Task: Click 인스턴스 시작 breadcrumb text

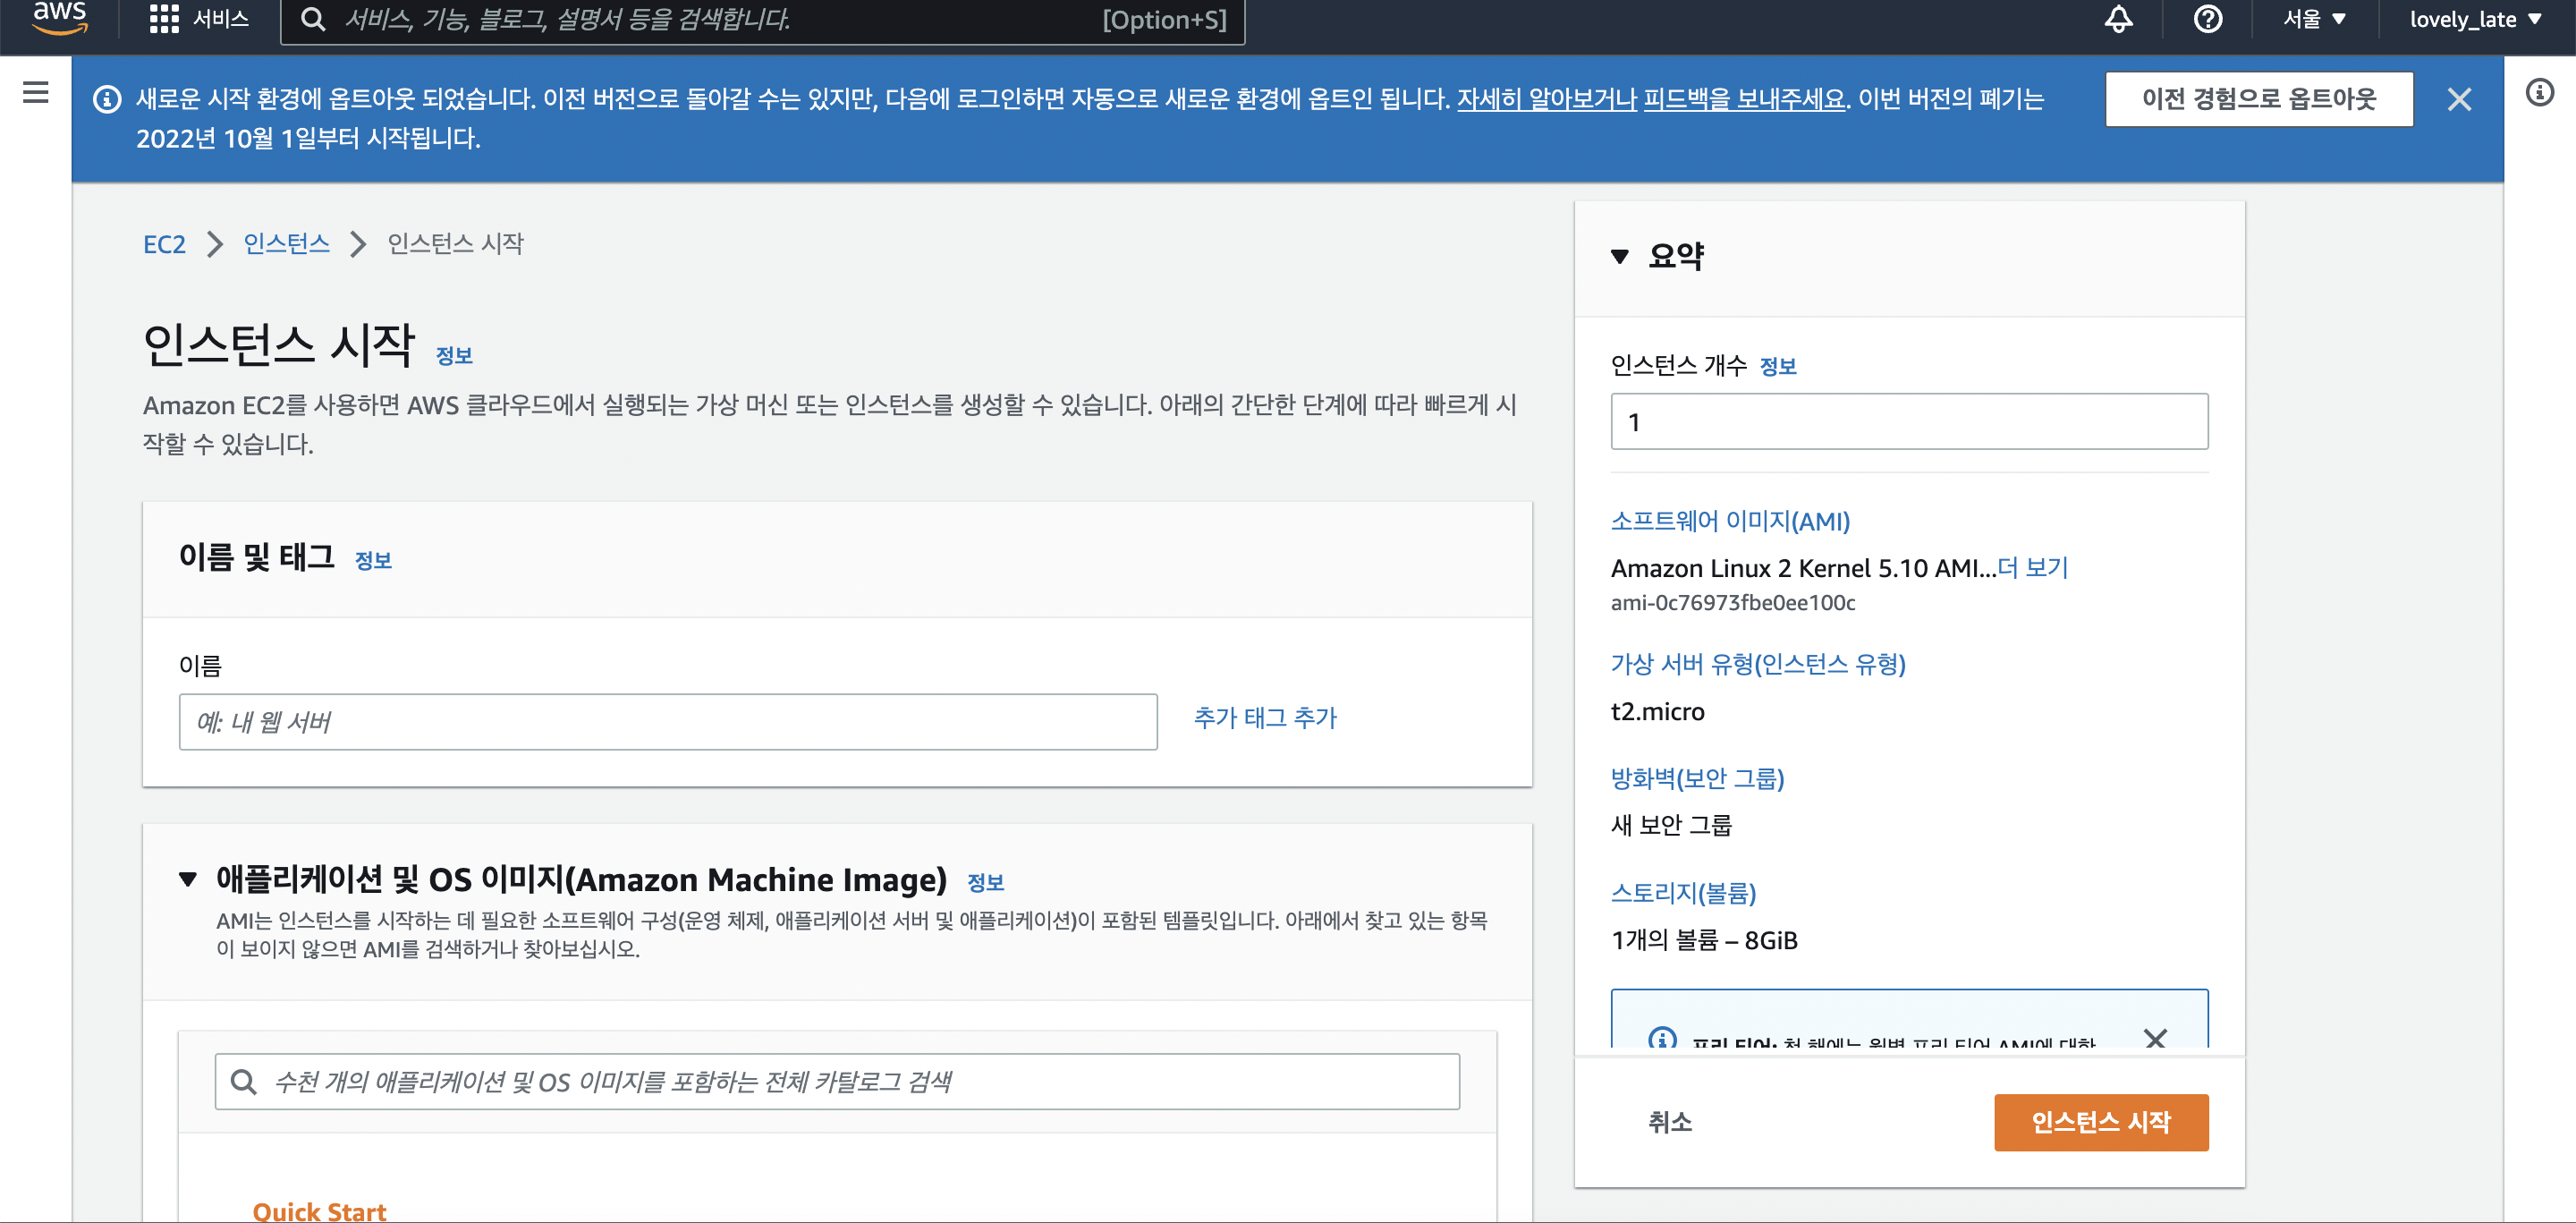Action: coord(455,244)
